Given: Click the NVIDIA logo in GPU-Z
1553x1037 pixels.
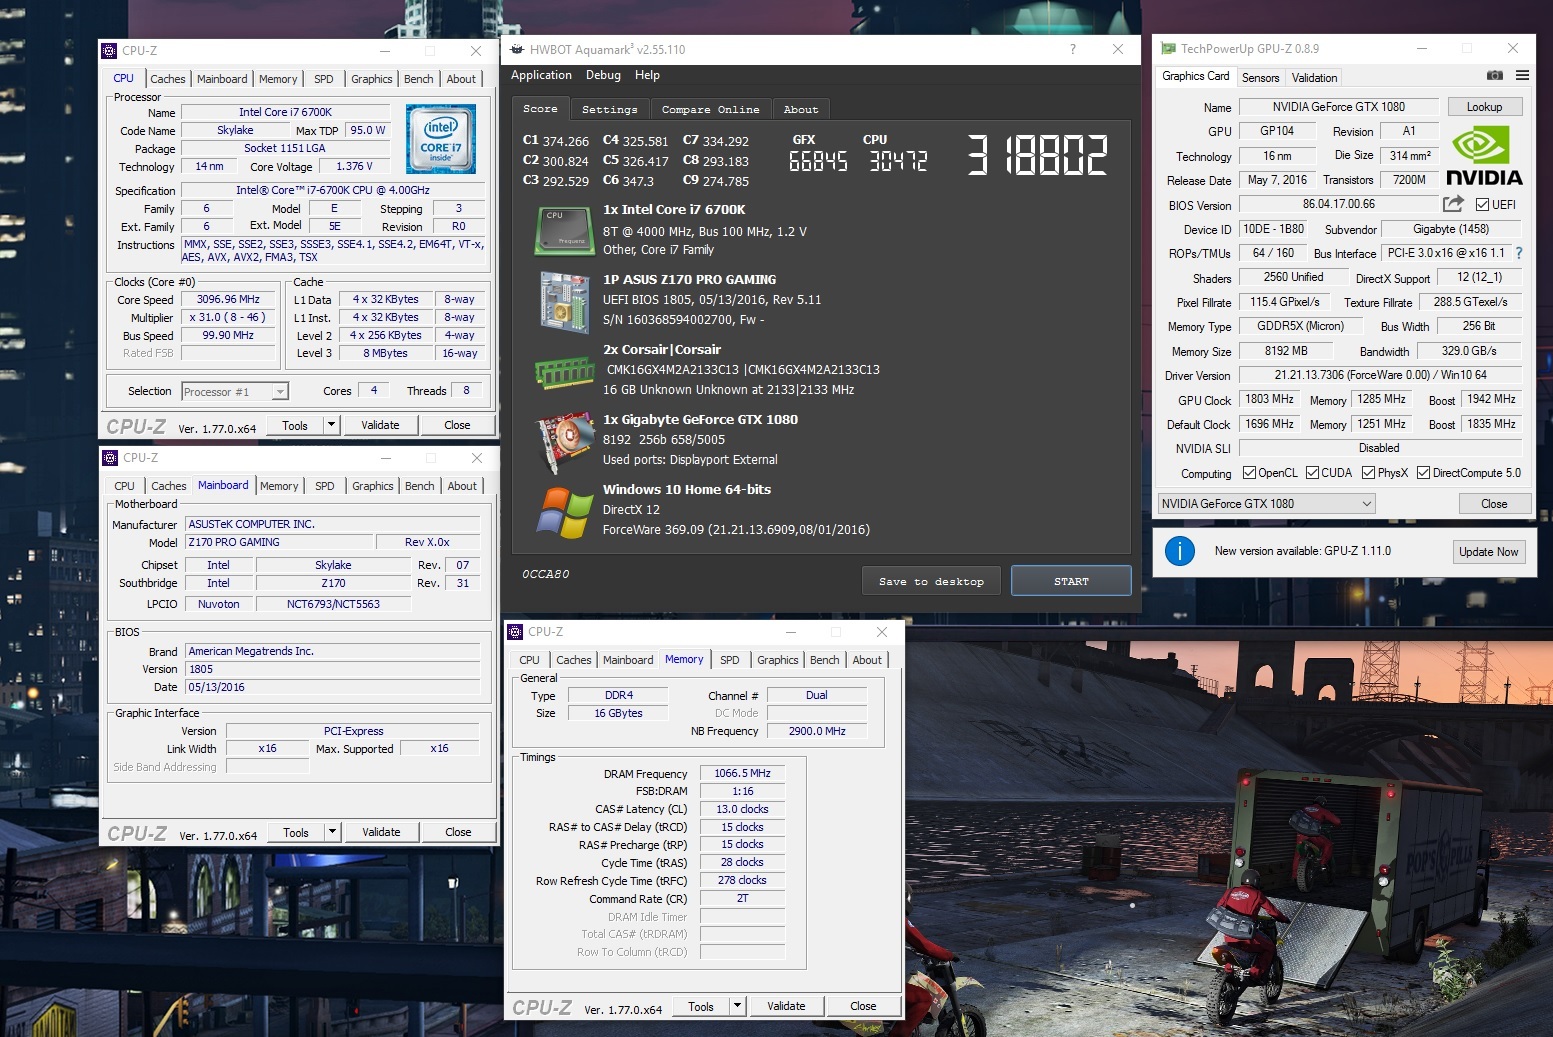Looking at the screenshot, I should 1484,157.
